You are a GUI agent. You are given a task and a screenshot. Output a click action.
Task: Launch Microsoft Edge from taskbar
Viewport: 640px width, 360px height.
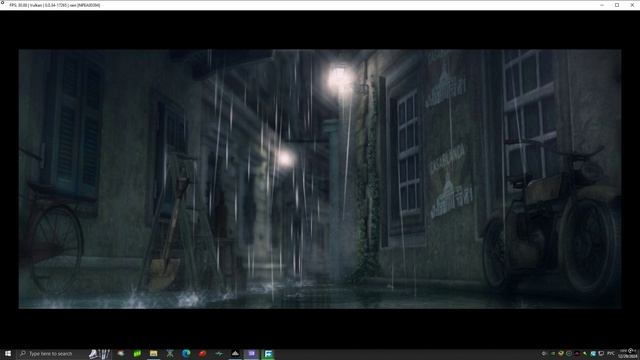(x=186, y=353)
